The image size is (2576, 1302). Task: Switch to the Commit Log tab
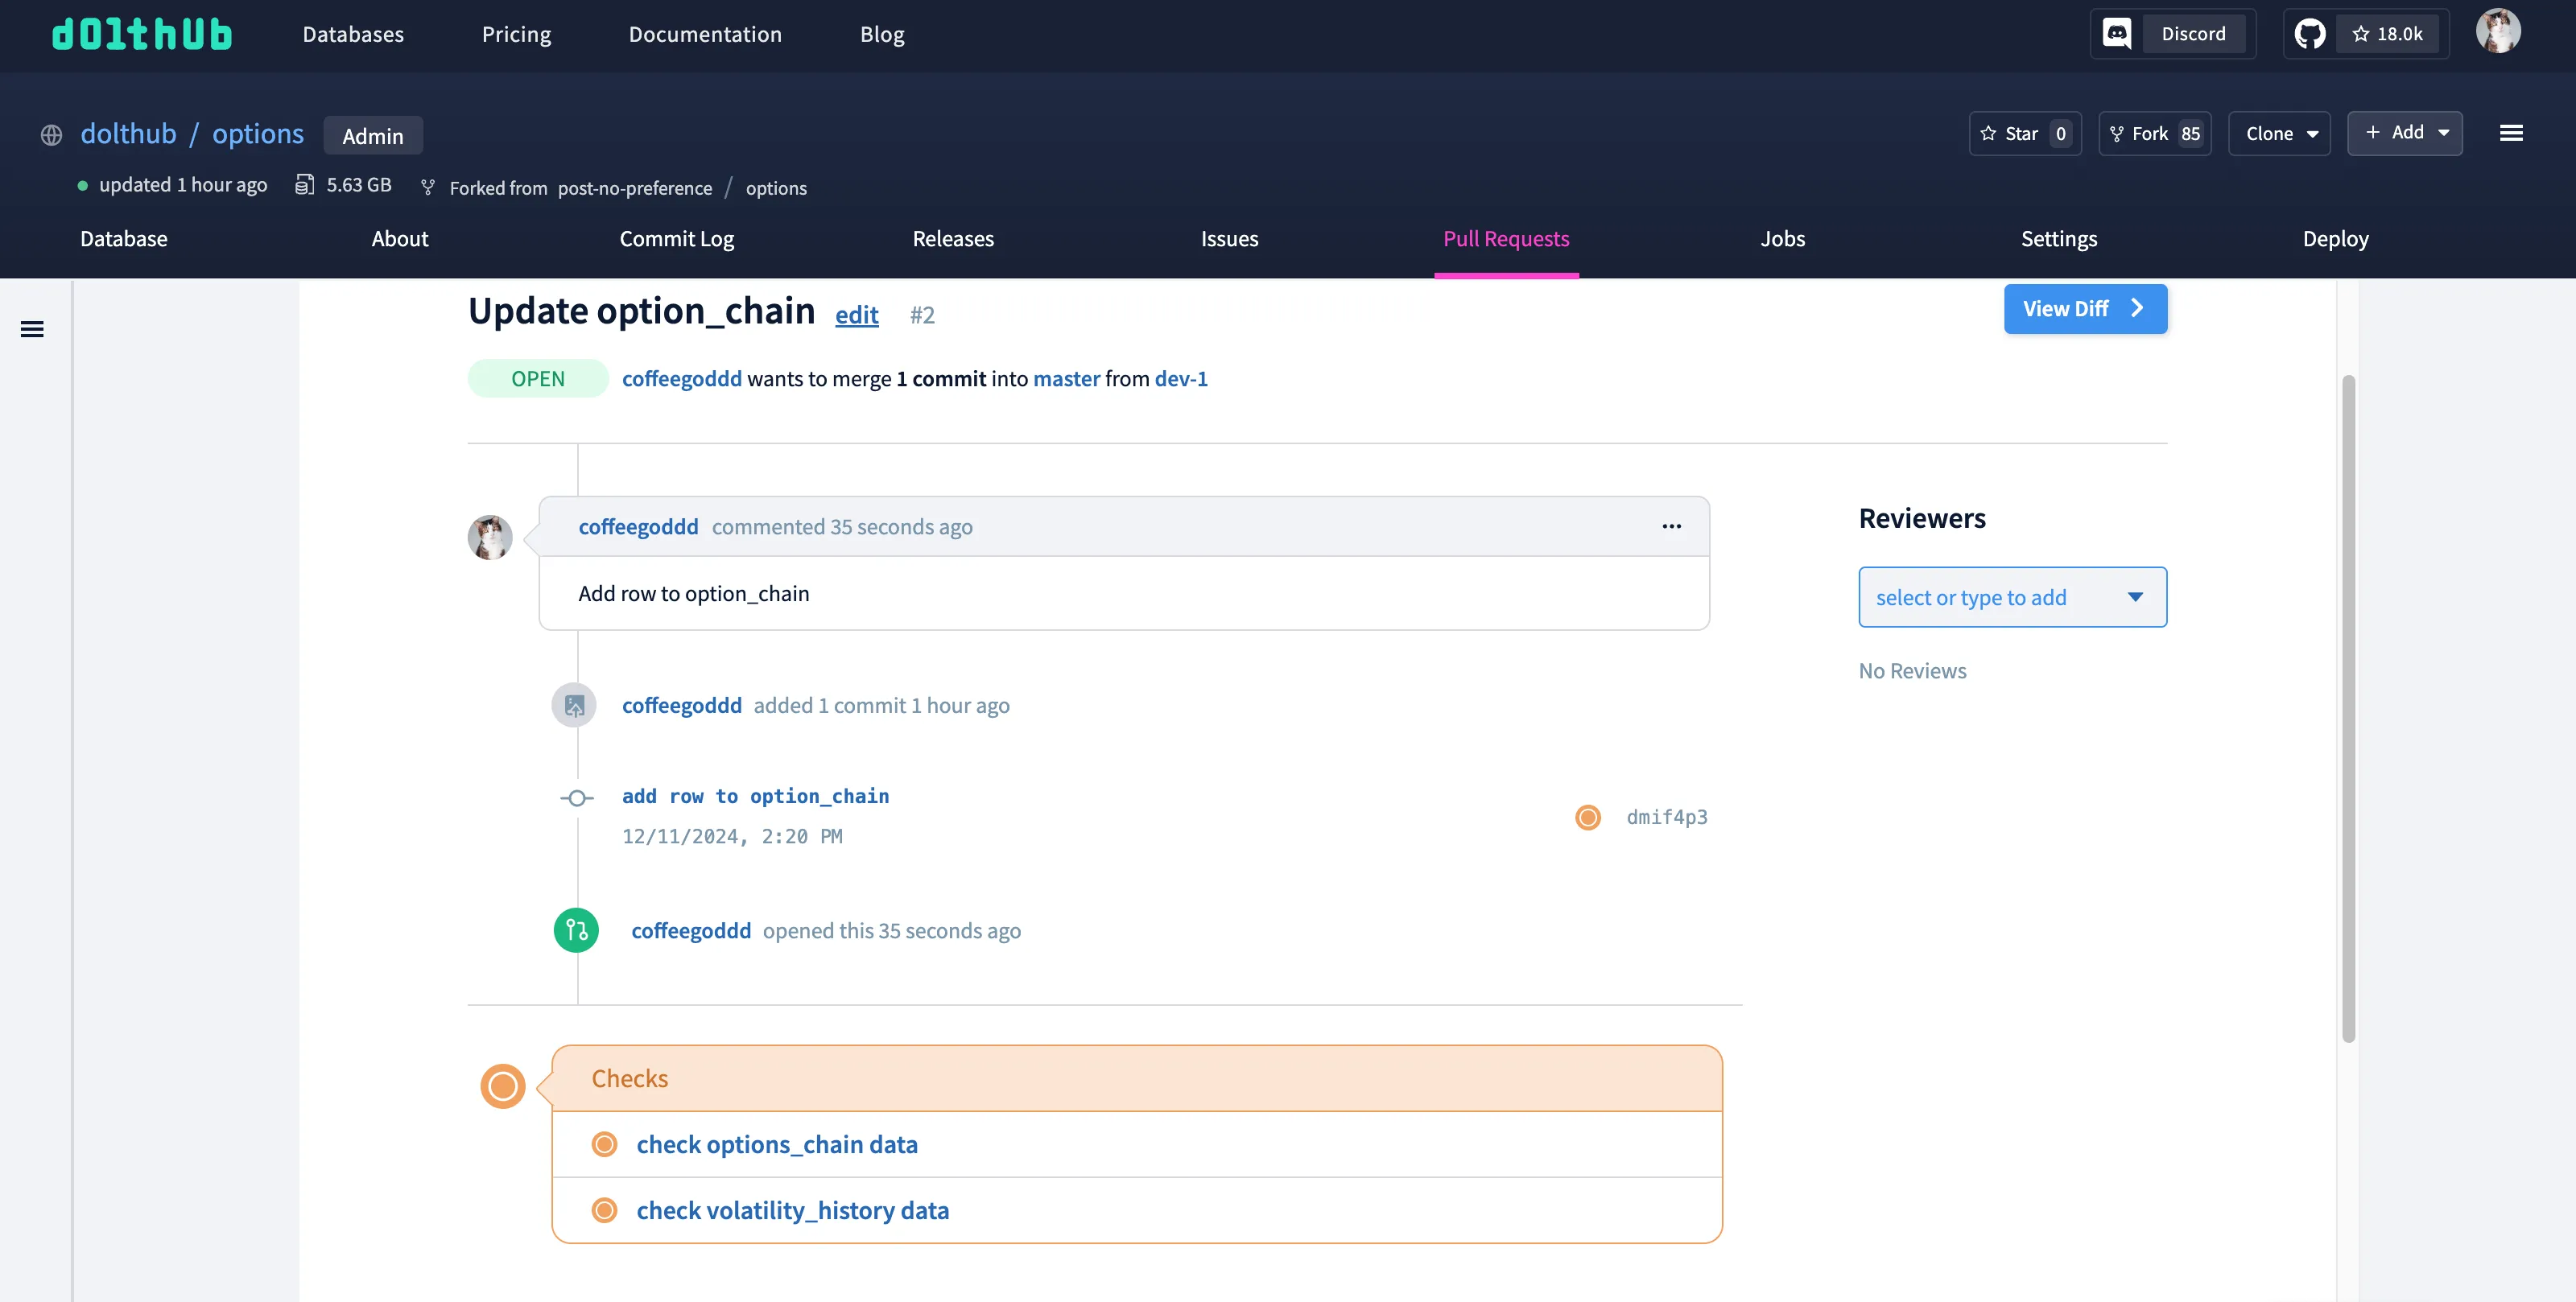tap(676, 239)
